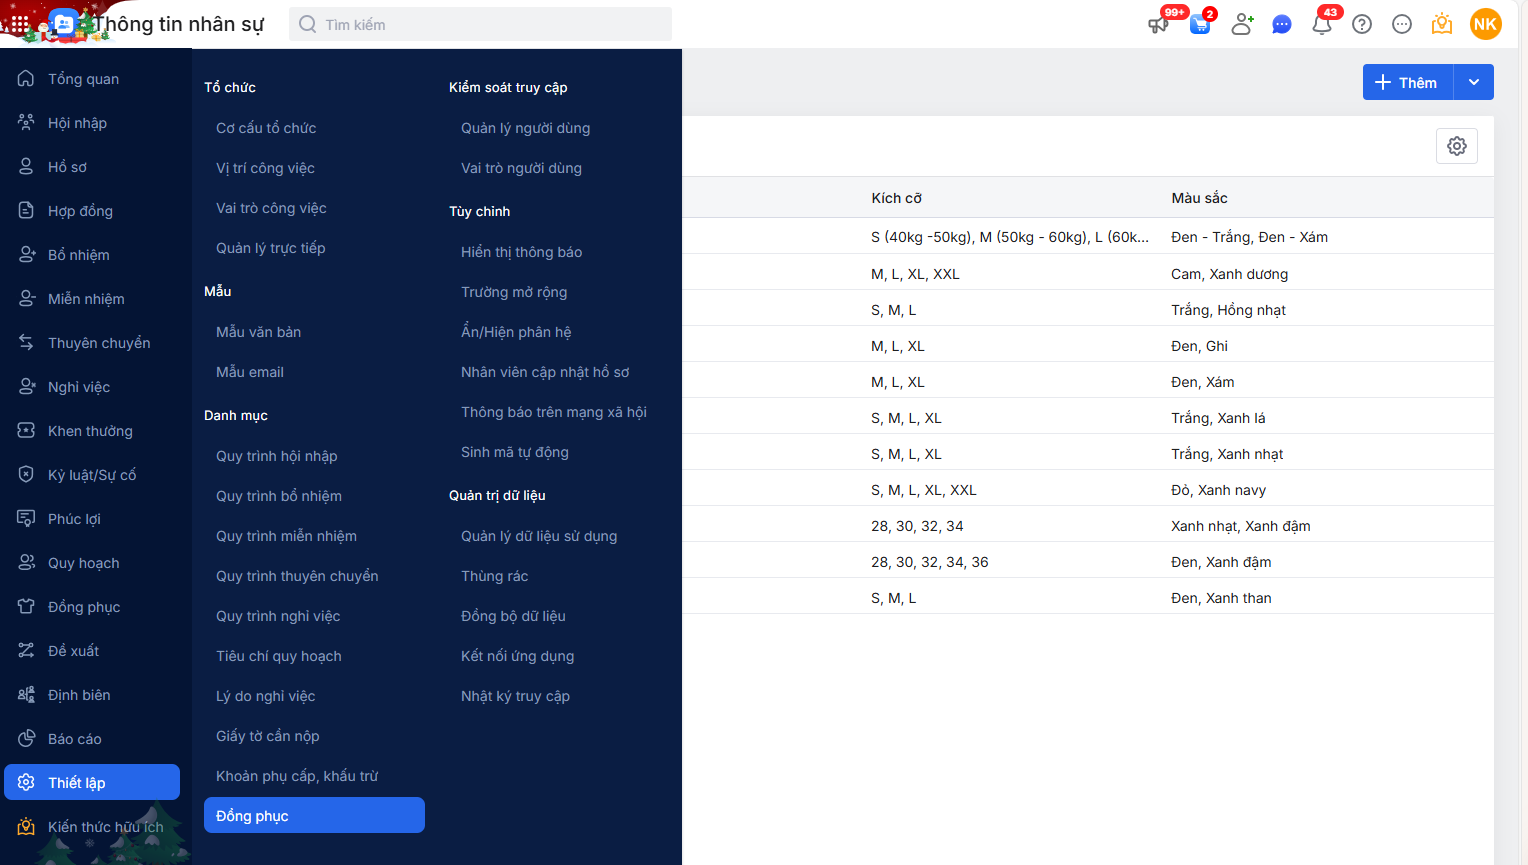Open Mẫu email menu item
1528x865 pixels.
[x=250, y=372]
